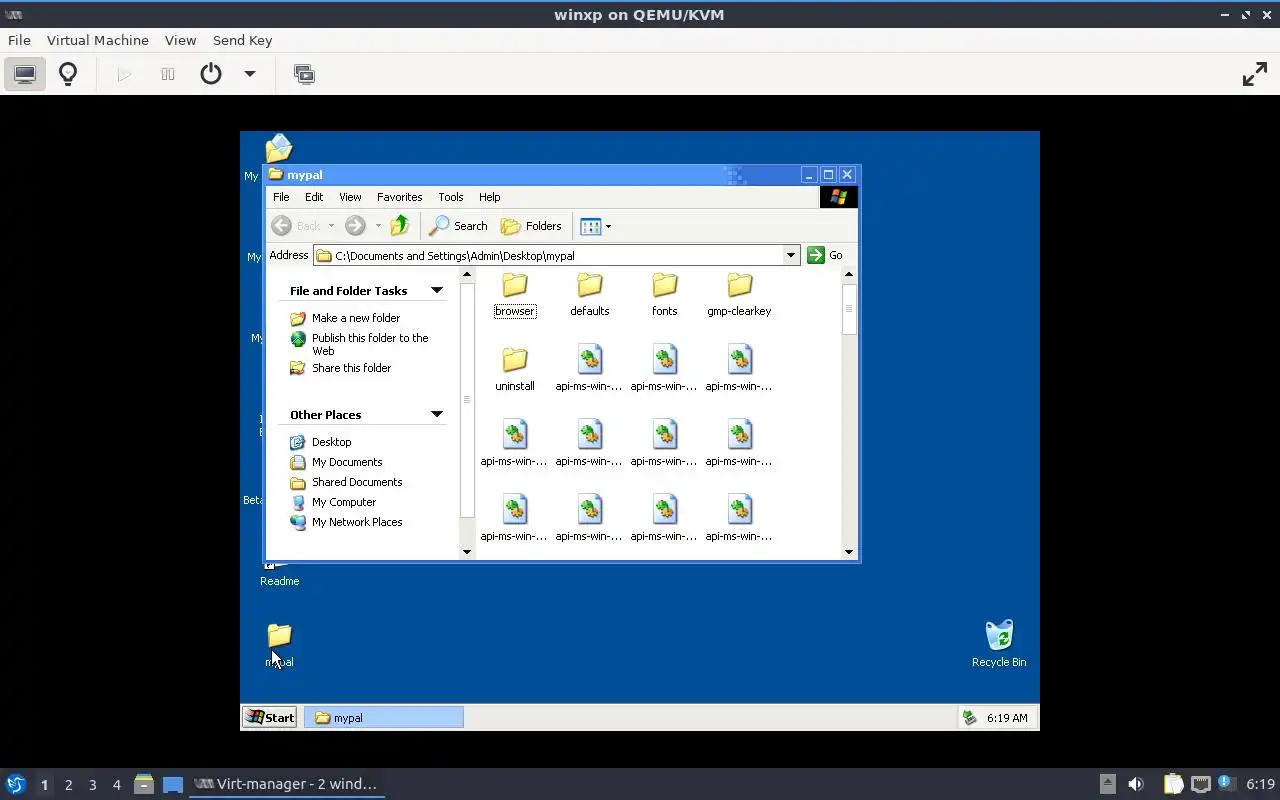
Task: Open the virt-manager graphical console view
Action: point(25,74)
